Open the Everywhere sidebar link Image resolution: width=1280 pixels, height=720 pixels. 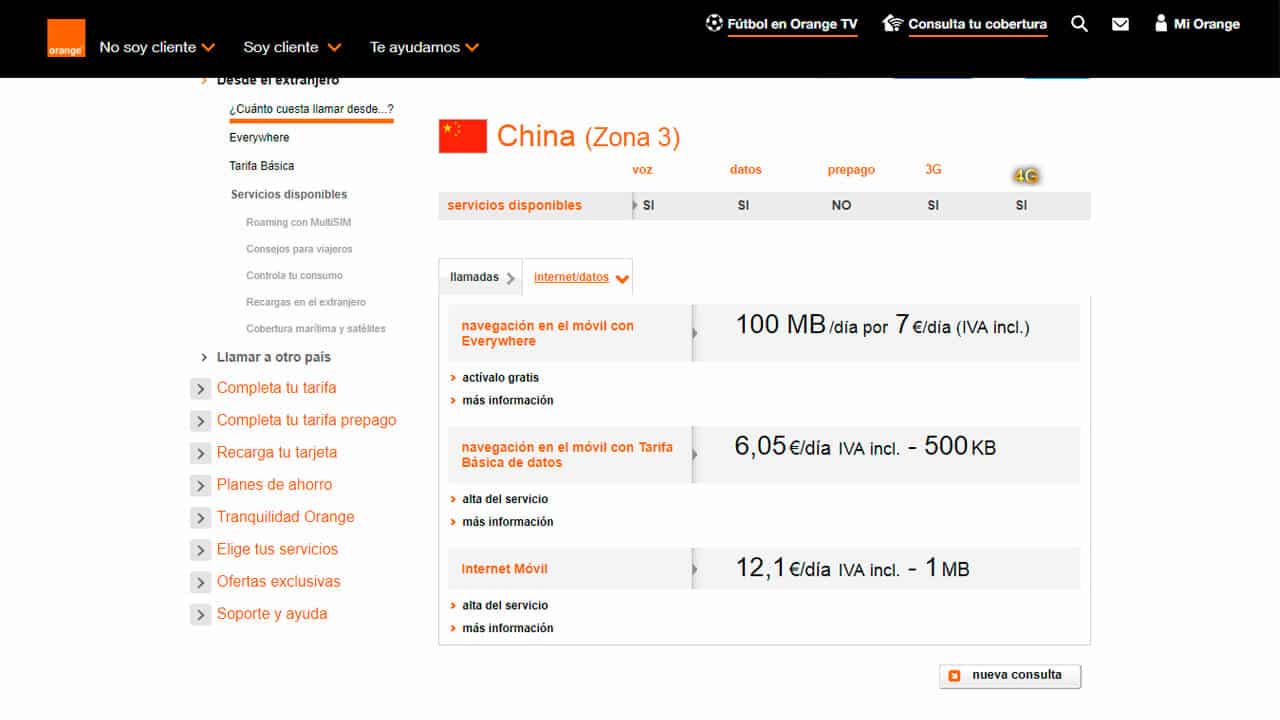(x=259, y=137)
